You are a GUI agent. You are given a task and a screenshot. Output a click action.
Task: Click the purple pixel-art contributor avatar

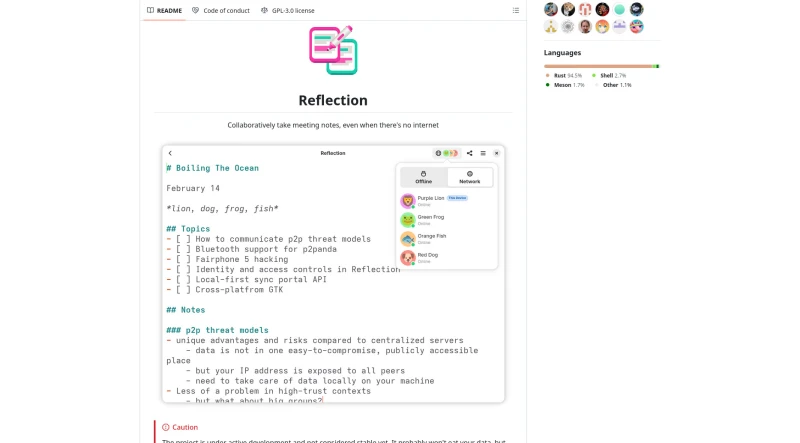(x=619, y=27)
